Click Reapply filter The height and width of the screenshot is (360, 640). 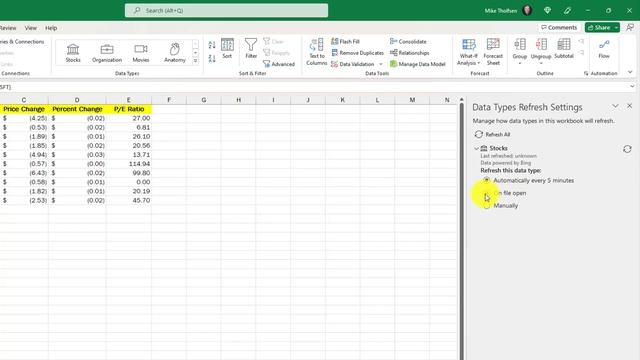pyautogui.click(x=276, y=53)
